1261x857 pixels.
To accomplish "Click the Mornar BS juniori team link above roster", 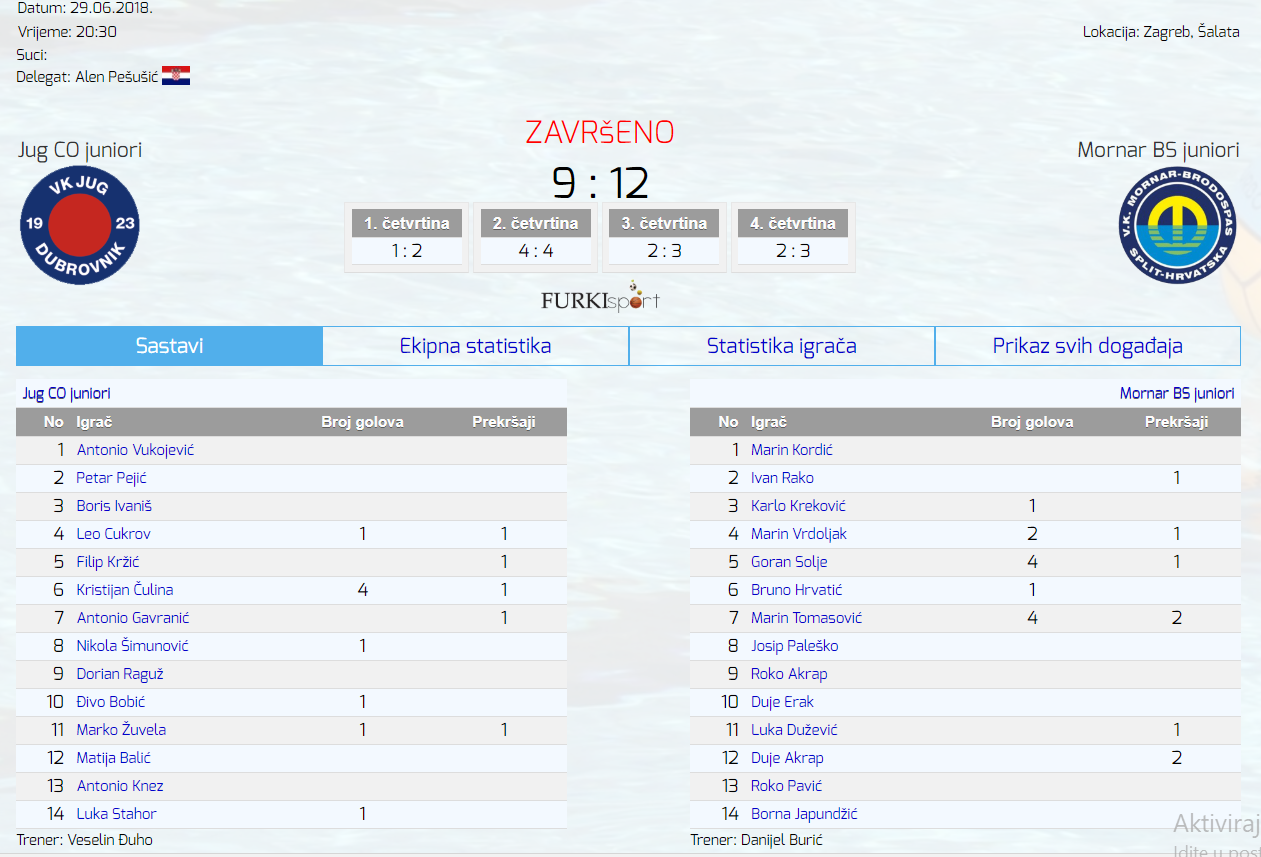I will coord(1176,394).
